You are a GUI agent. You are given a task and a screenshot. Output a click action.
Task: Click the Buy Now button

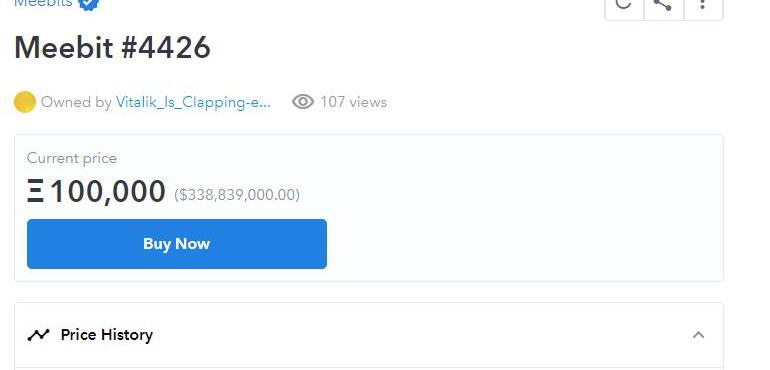coord(177,244)
